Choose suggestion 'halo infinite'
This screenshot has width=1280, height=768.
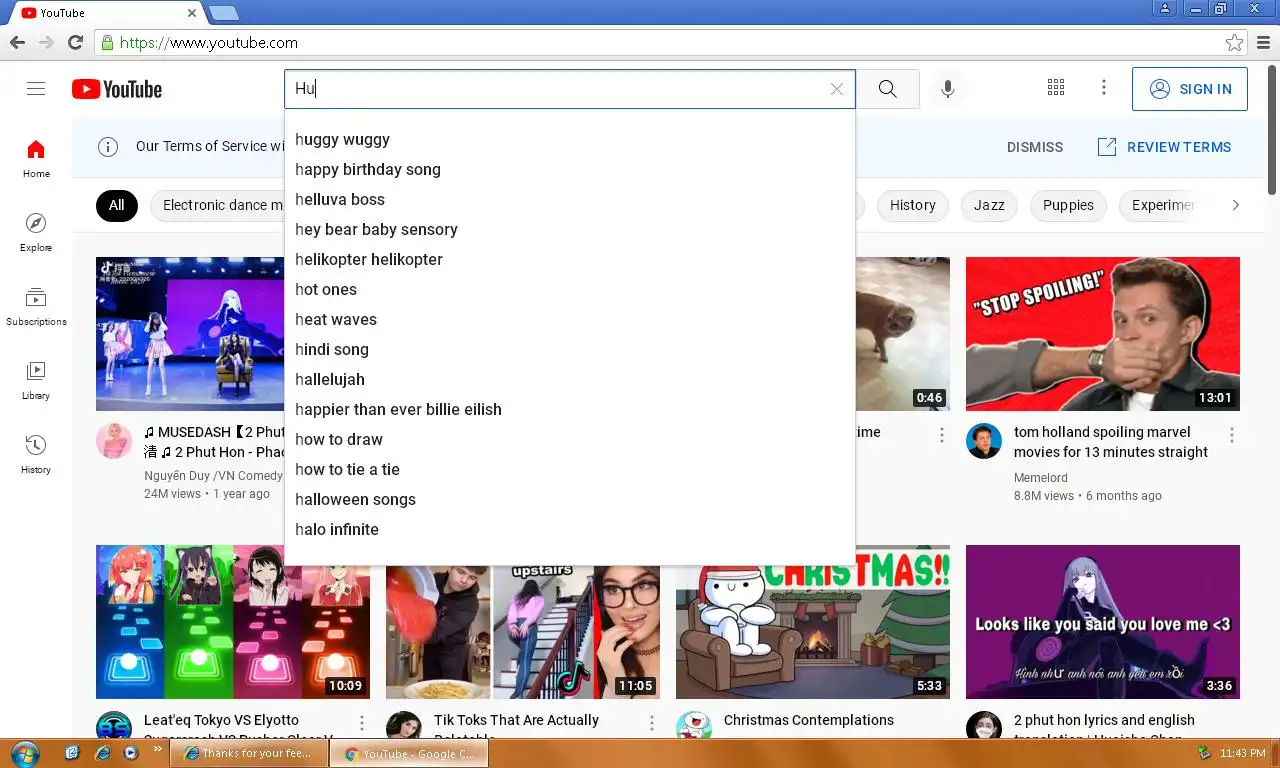[570, 530]
